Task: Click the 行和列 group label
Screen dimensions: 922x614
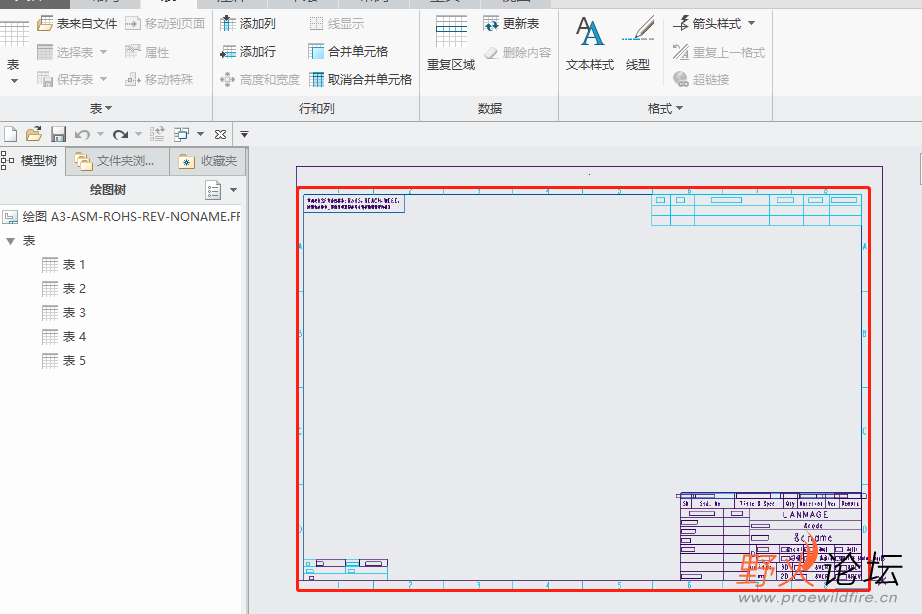Action: pyautogui.click(x=316, y=108)
